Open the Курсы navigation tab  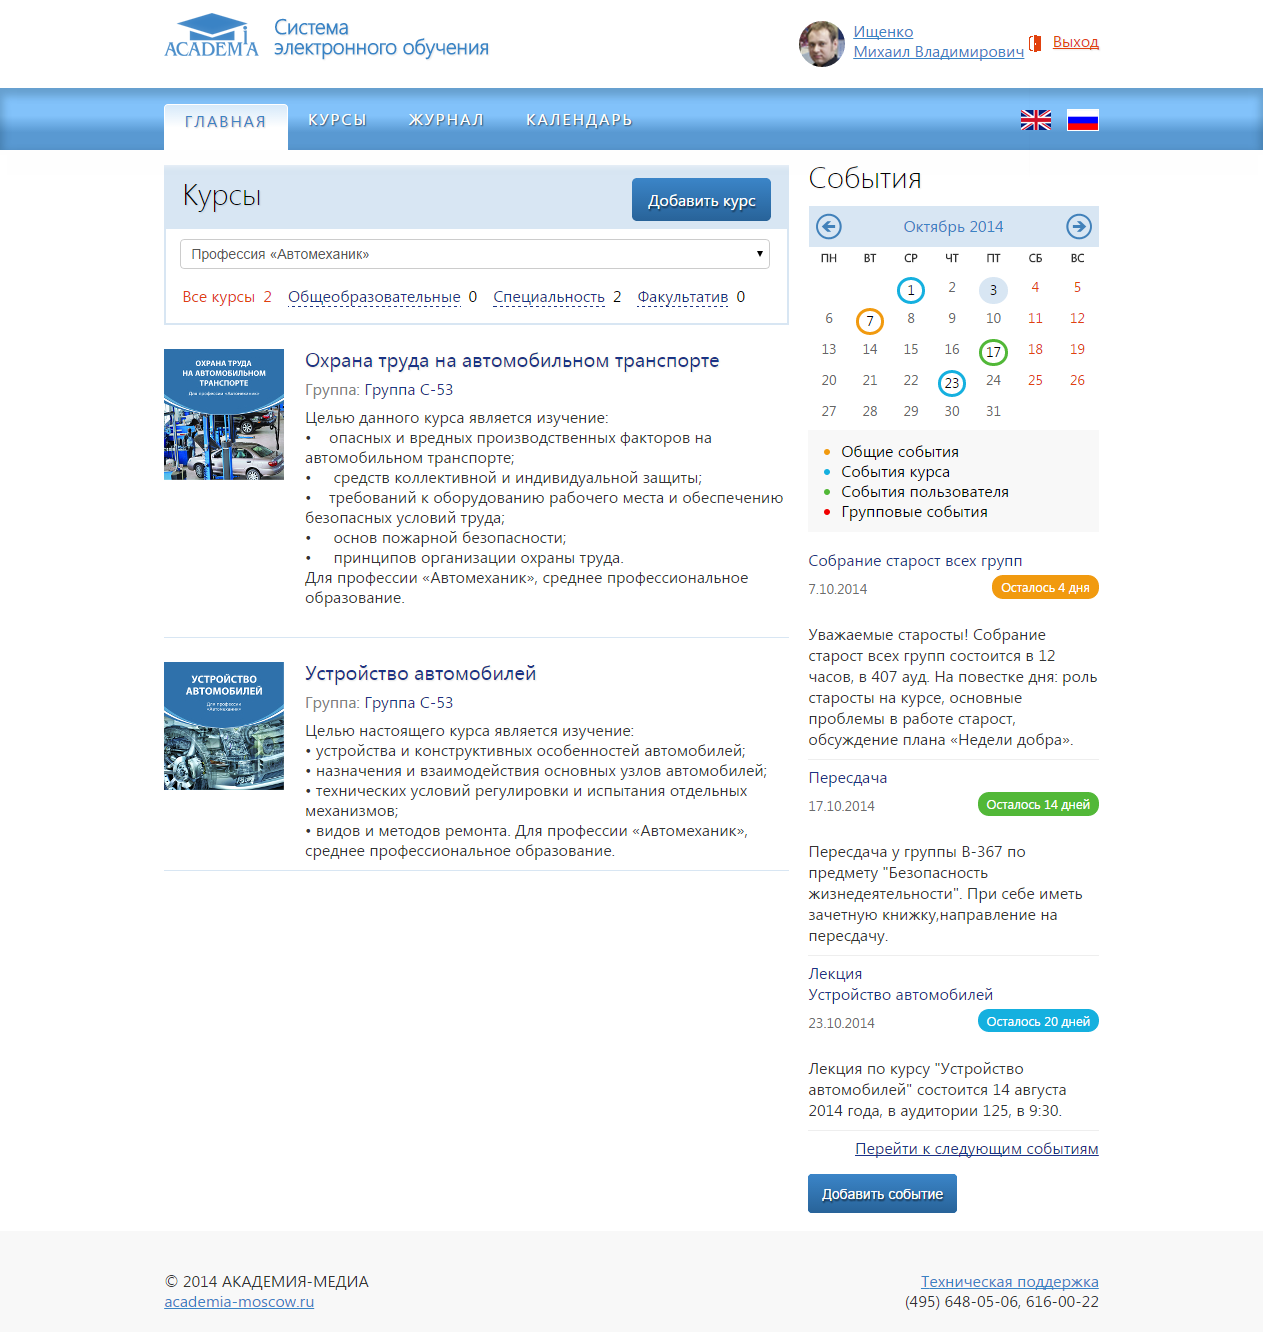click(337, 120)
